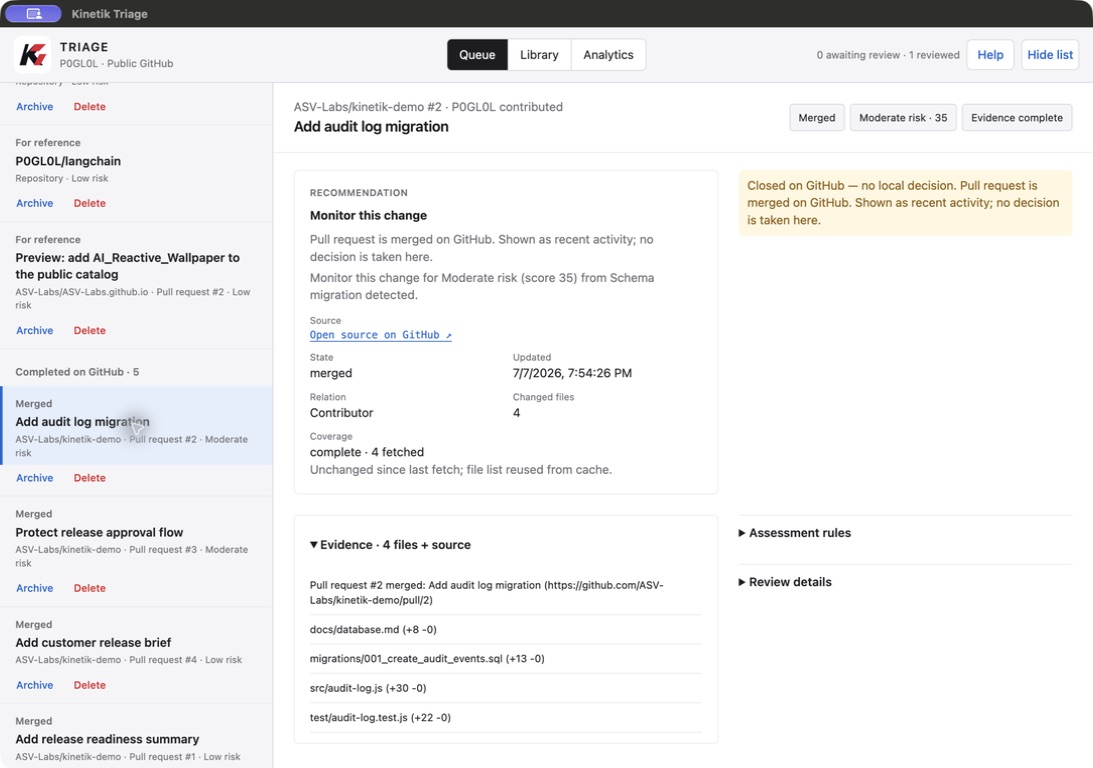Switch to the Queue tab
This screenshot has width=1093, height=768.
[x=477, y=54]
